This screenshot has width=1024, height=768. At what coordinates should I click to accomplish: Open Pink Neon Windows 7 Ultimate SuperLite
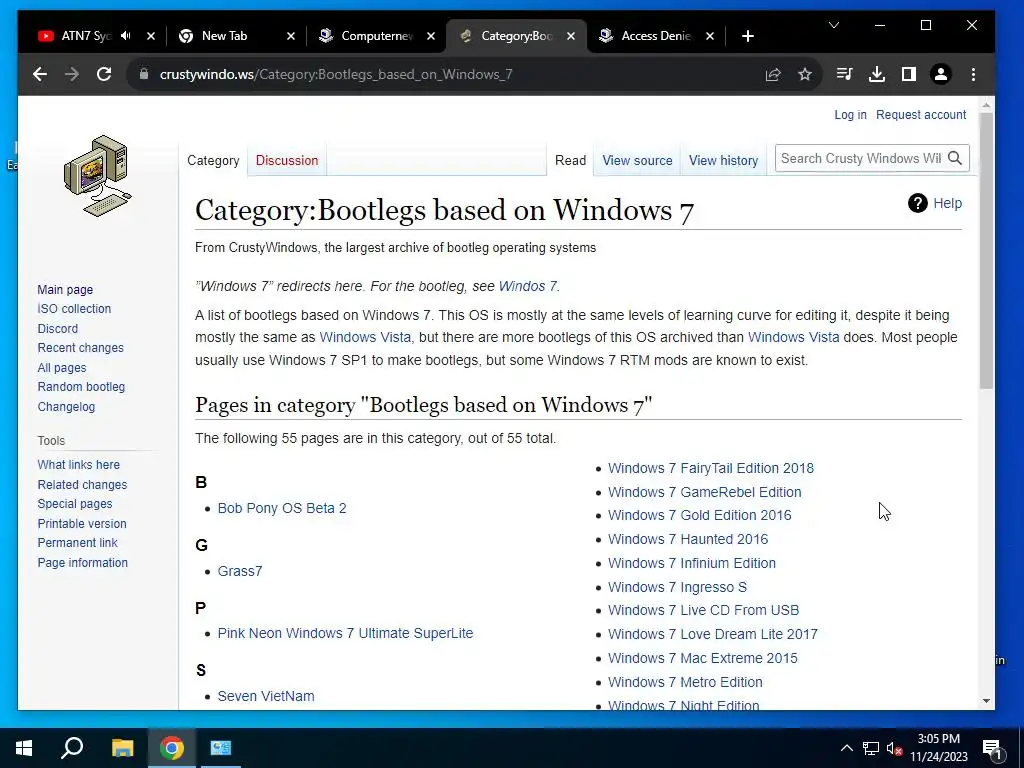point(345,633)
